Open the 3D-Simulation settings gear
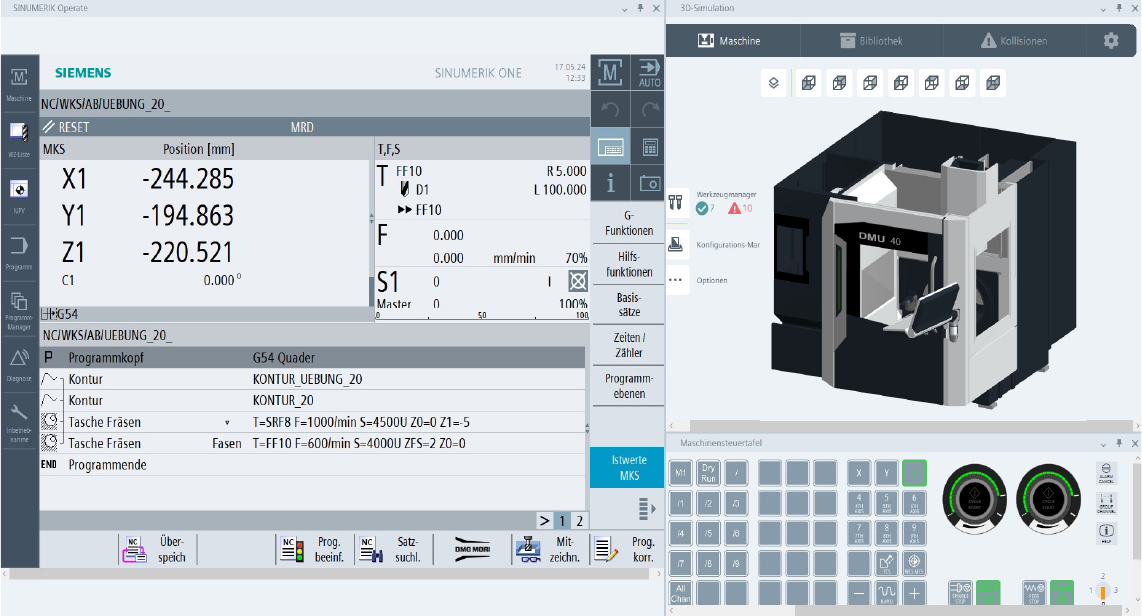 pyautogui.click(x=1111, y=41)
